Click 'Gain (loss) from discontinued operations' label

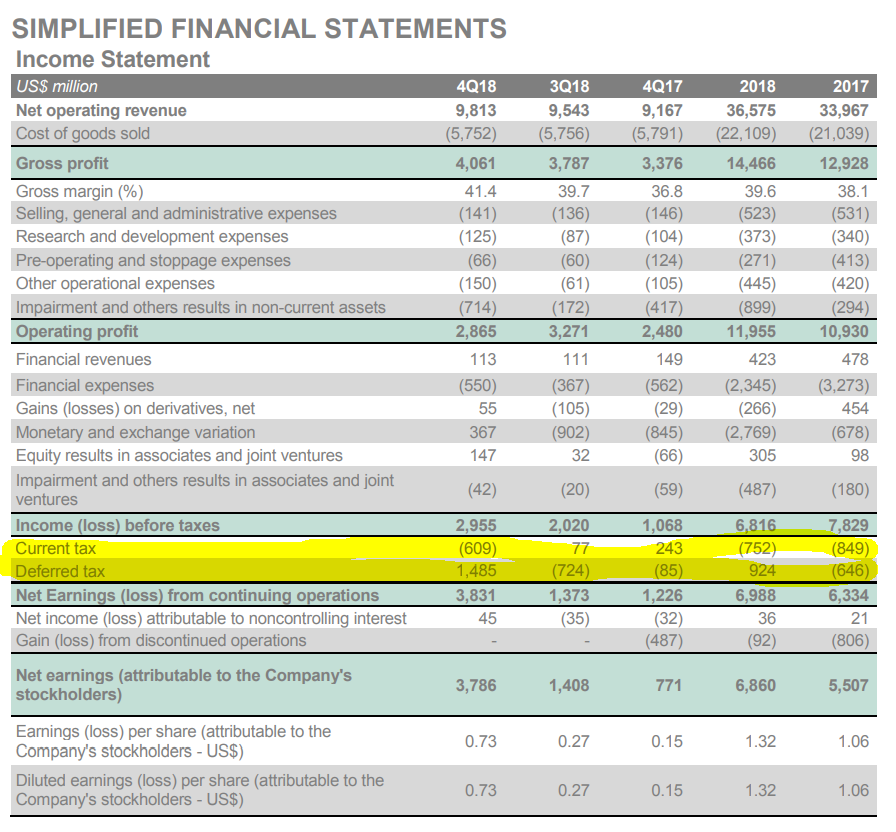[x=161, y=641]
